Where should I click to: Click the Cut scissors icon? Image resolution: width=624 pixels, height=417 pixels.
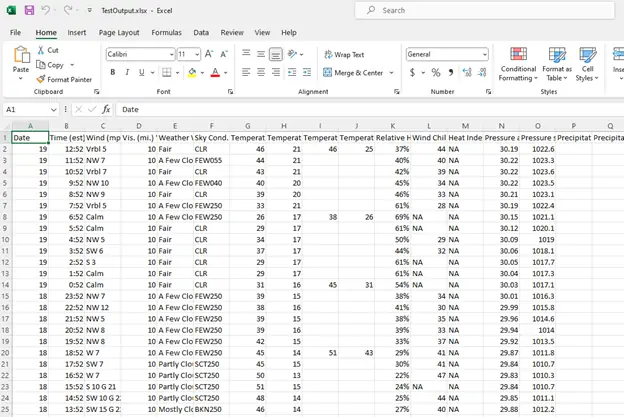pos(40,50)
